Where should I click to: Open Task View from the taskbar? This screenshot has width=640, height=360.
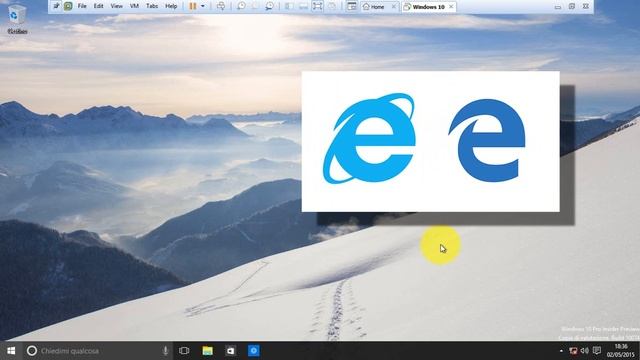pyautogui.click(x=184, y=351)
